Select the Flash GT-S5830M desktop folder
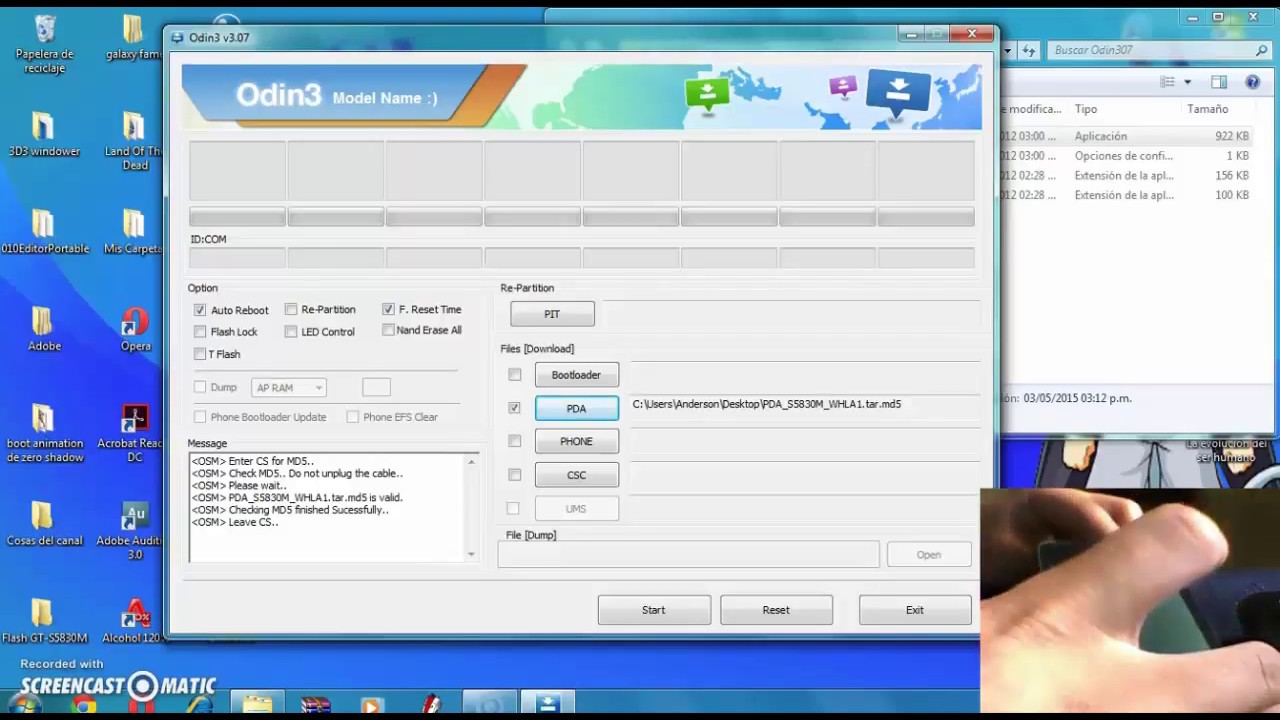The width and height of the screenshot is (1280, 720). point(44,620)
